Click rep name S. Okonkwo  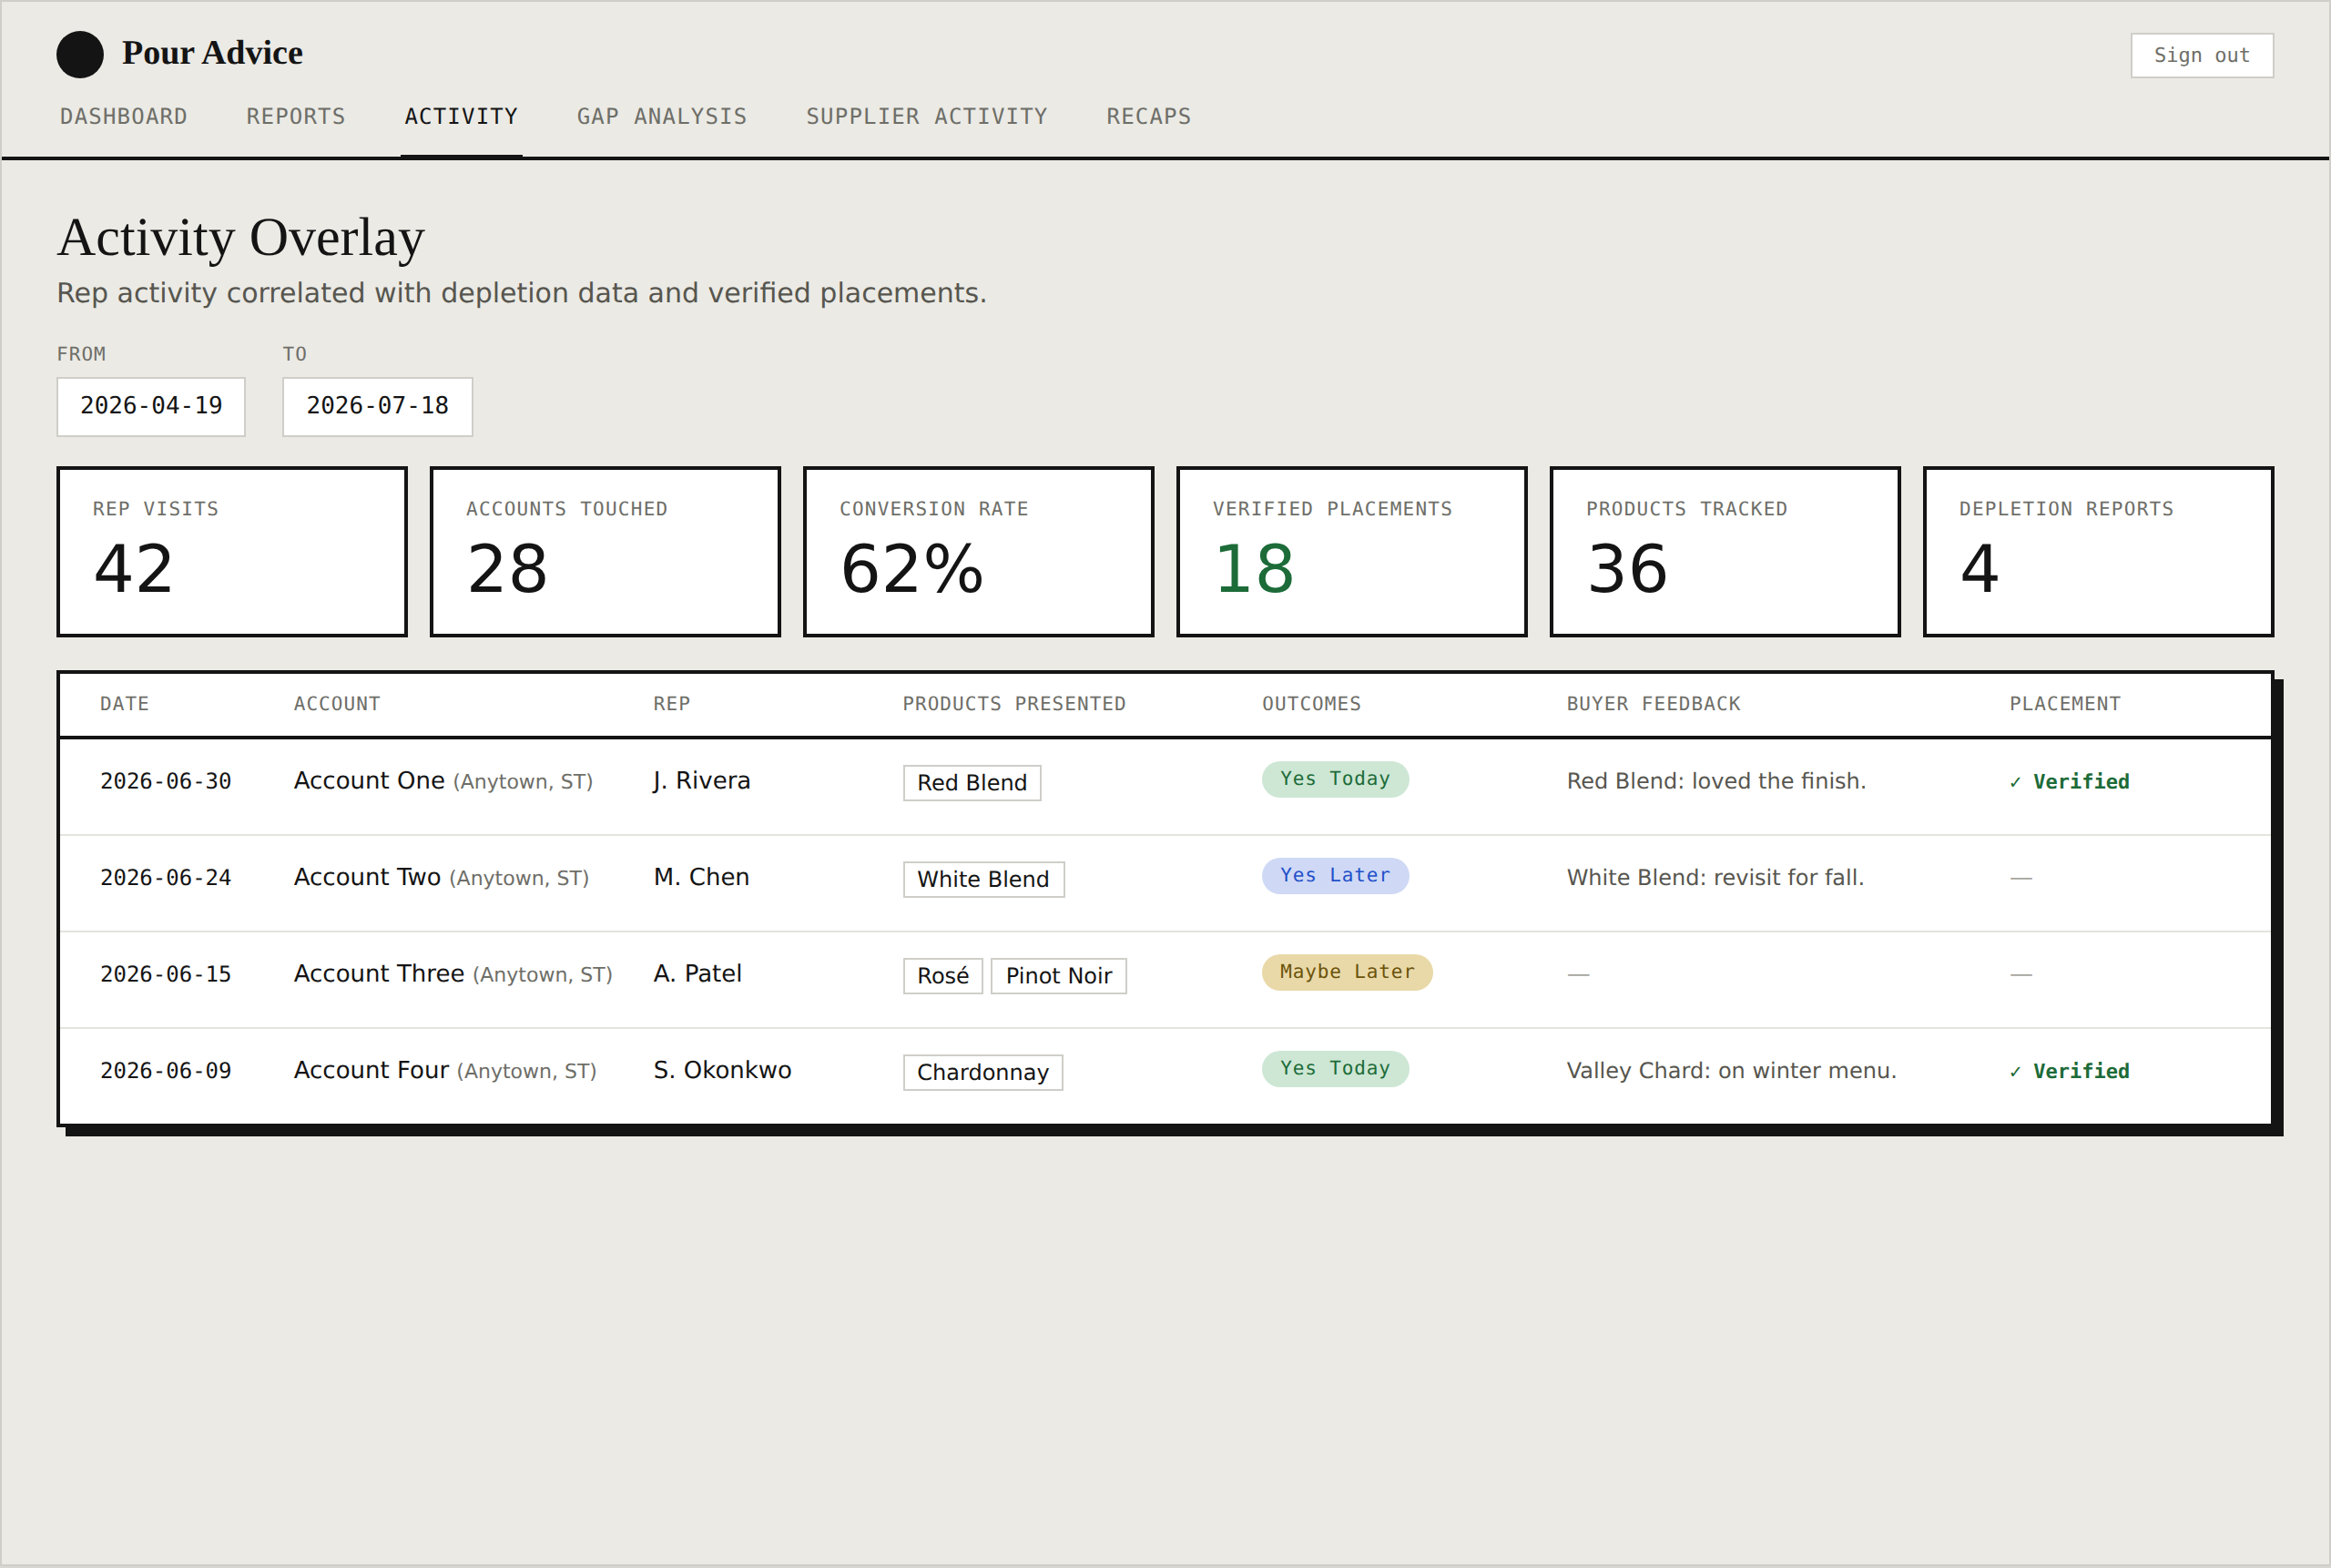pyautogui.click(x=722, y=1070)
